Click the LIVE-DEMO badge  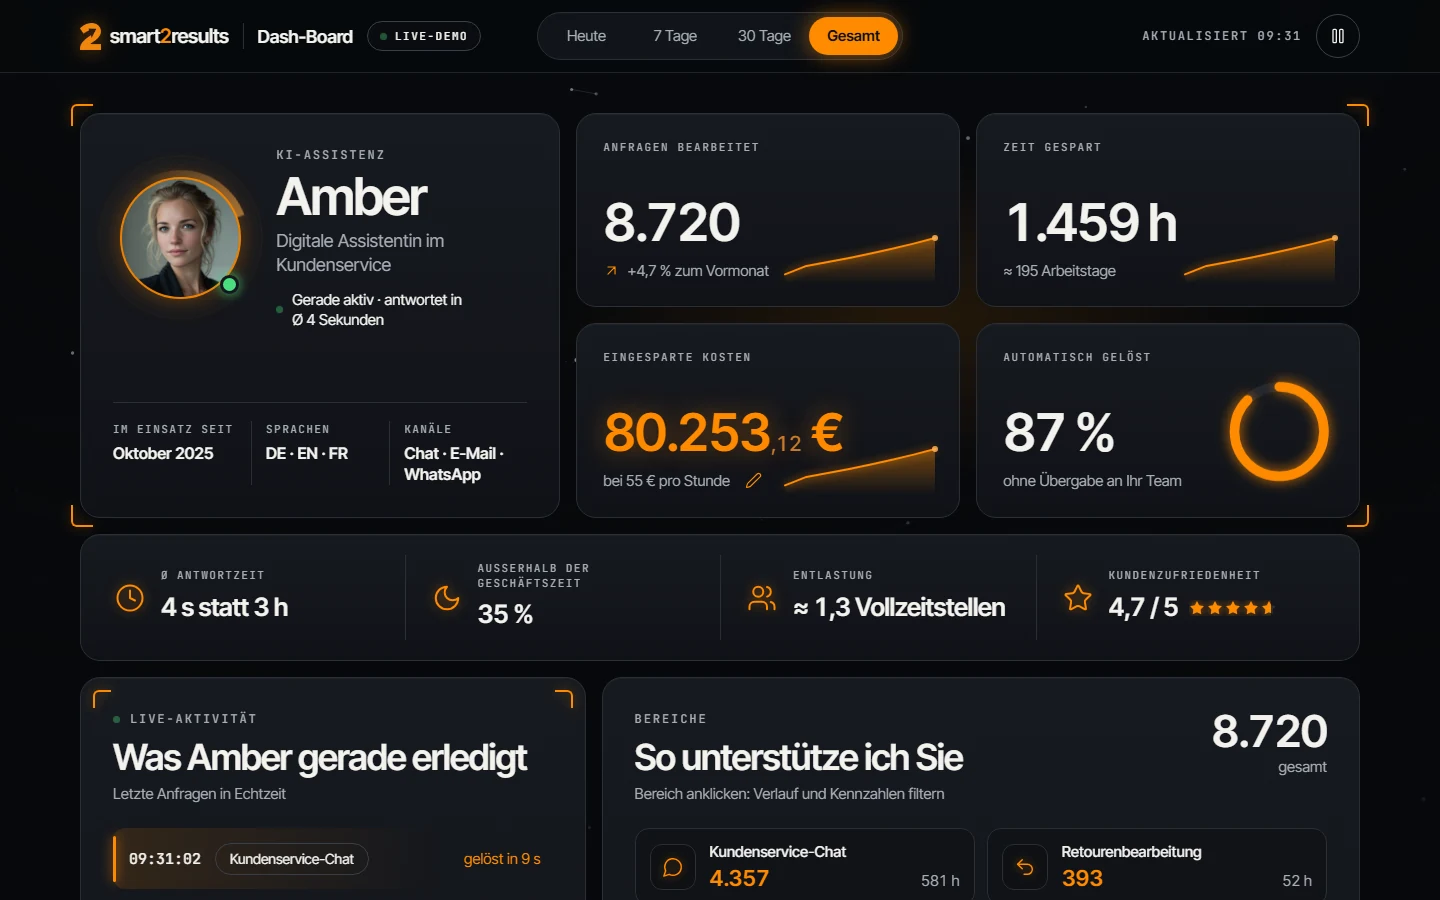pos(424,36)
